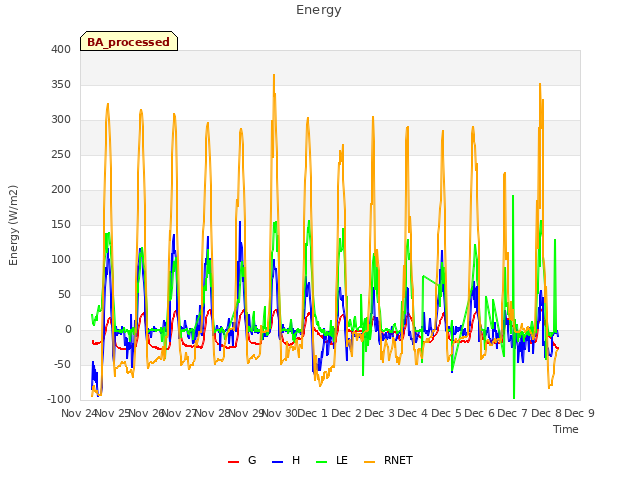Toggle the RNET series legend entry

coord(388,460)
